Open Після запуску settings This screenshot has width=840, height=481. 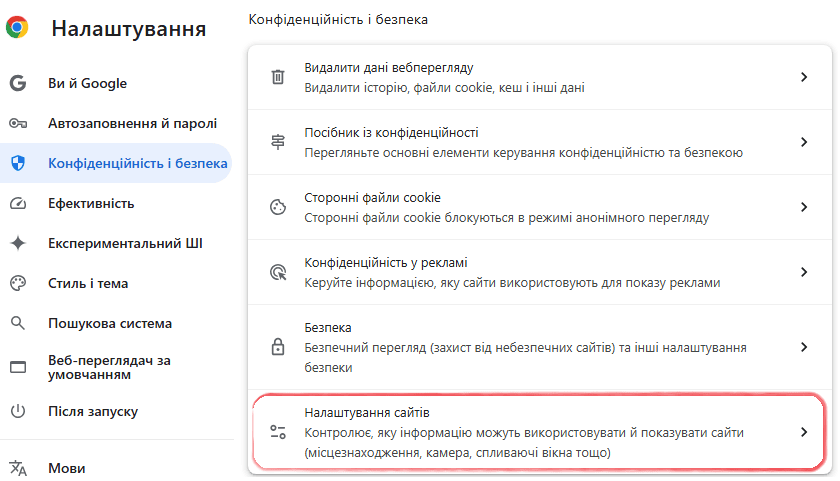tap(93, 411)
